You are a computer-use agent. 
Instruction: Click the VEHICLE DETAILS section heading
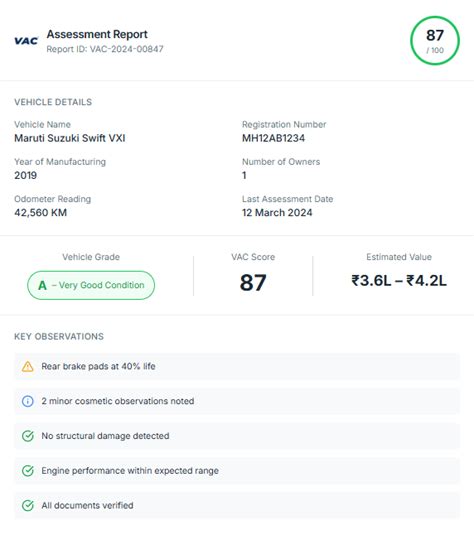coord(53,102)
